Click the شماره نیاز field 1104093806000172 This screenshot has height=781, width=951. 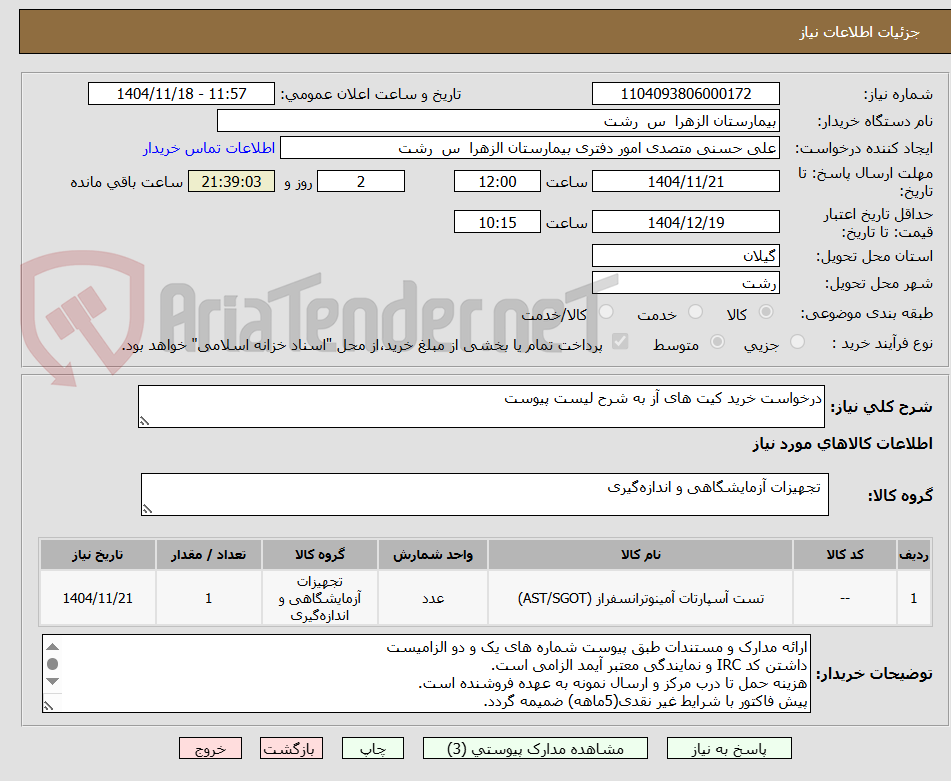click(x=685, y=94)
